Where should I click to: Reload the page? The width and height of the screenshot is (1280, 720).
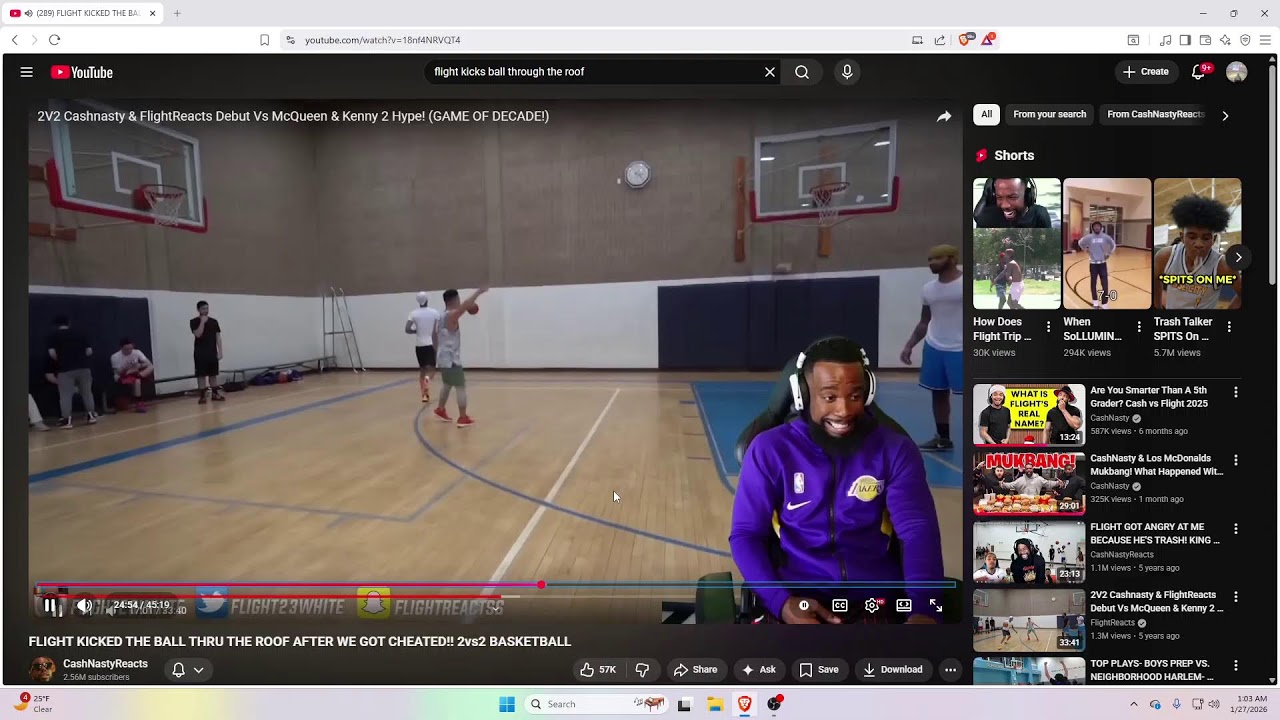click(x=54, y=40)
